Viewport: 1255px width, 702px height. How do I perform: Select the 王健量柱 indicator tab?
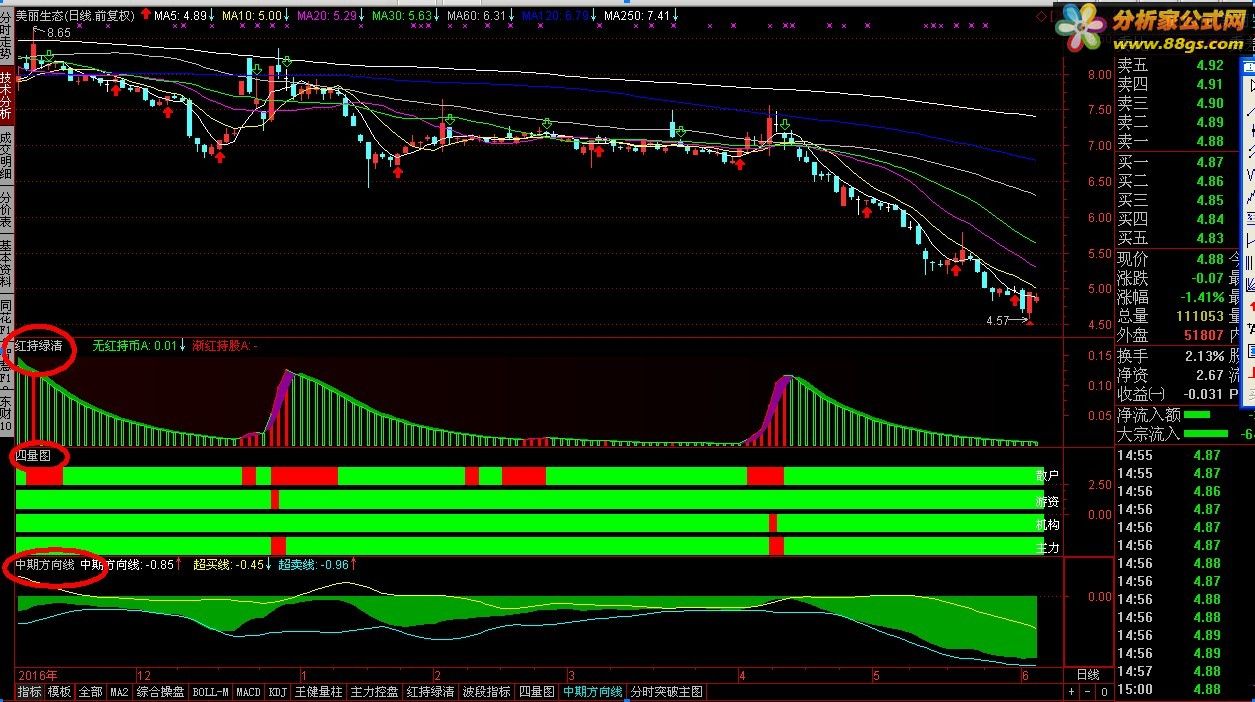click(x=319, y=692)
